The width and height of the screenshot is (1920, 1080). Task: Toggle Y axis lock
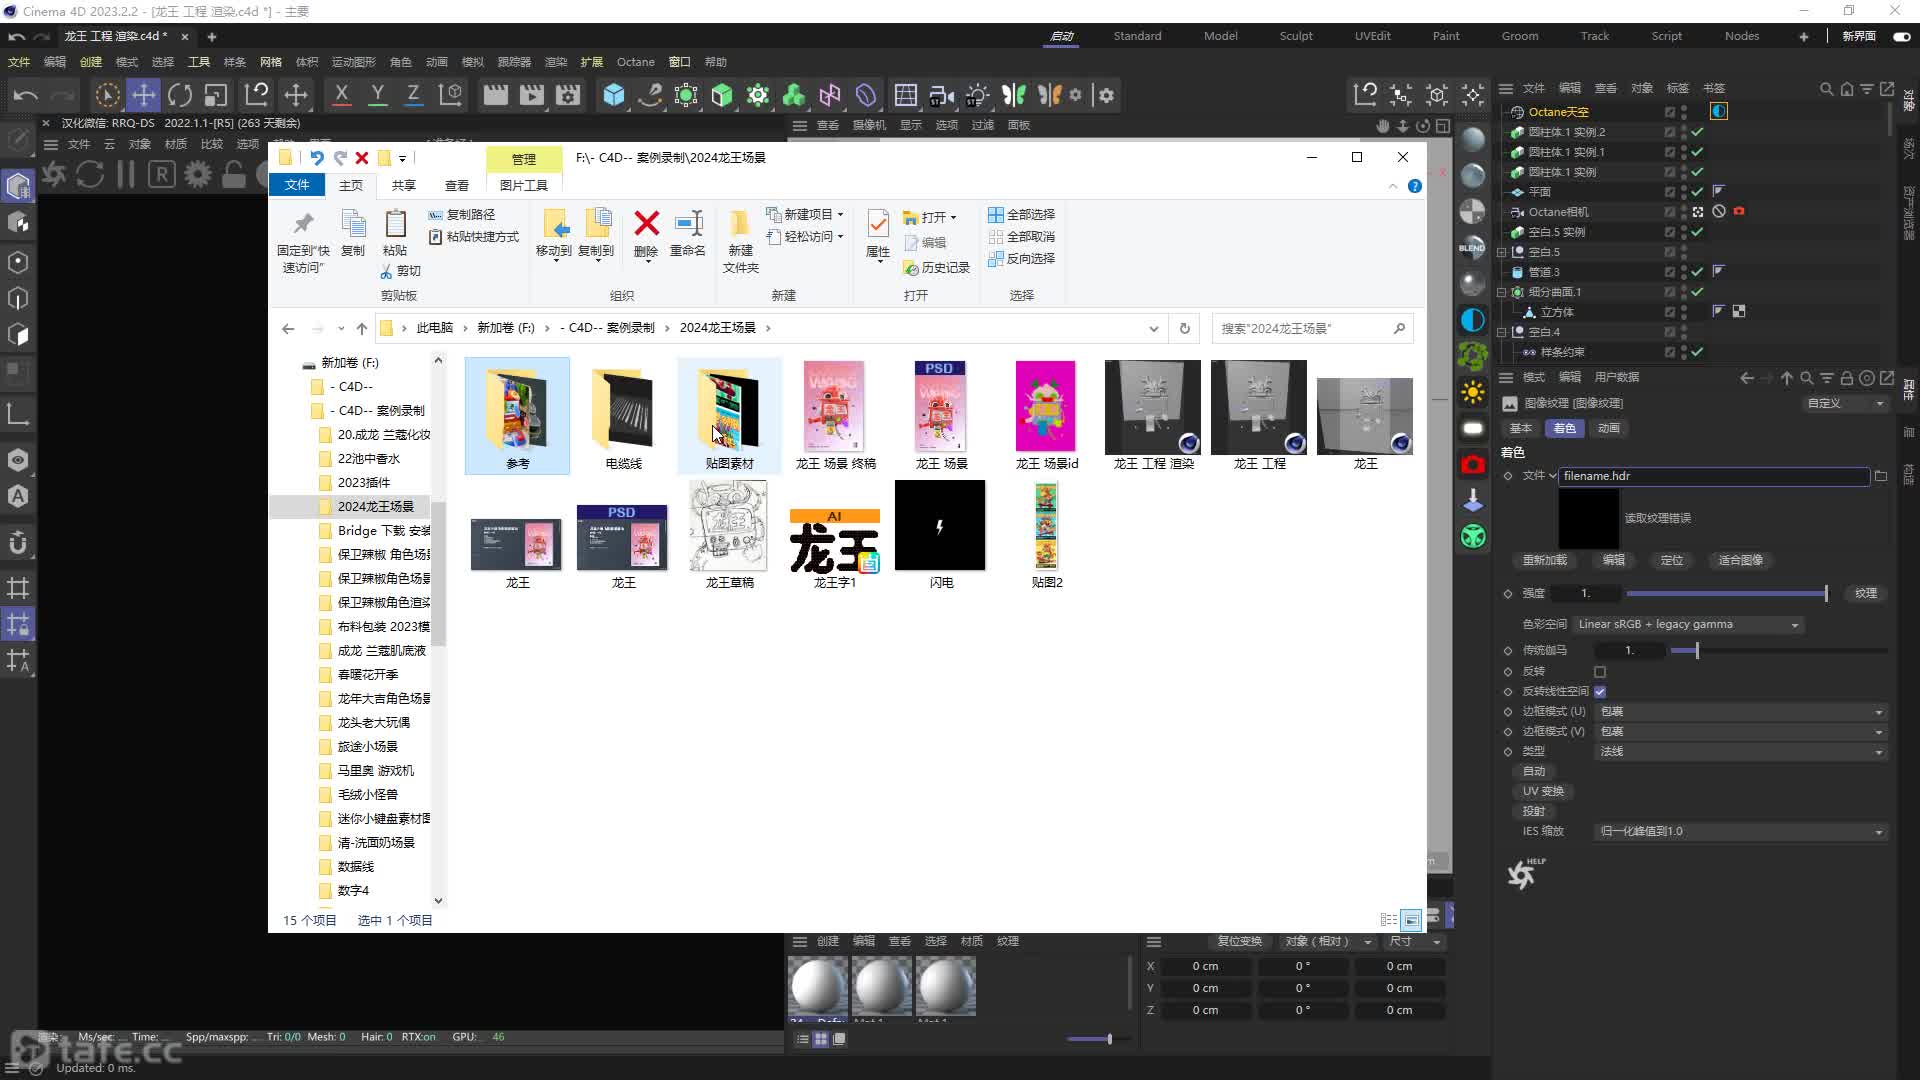(377, 95)
